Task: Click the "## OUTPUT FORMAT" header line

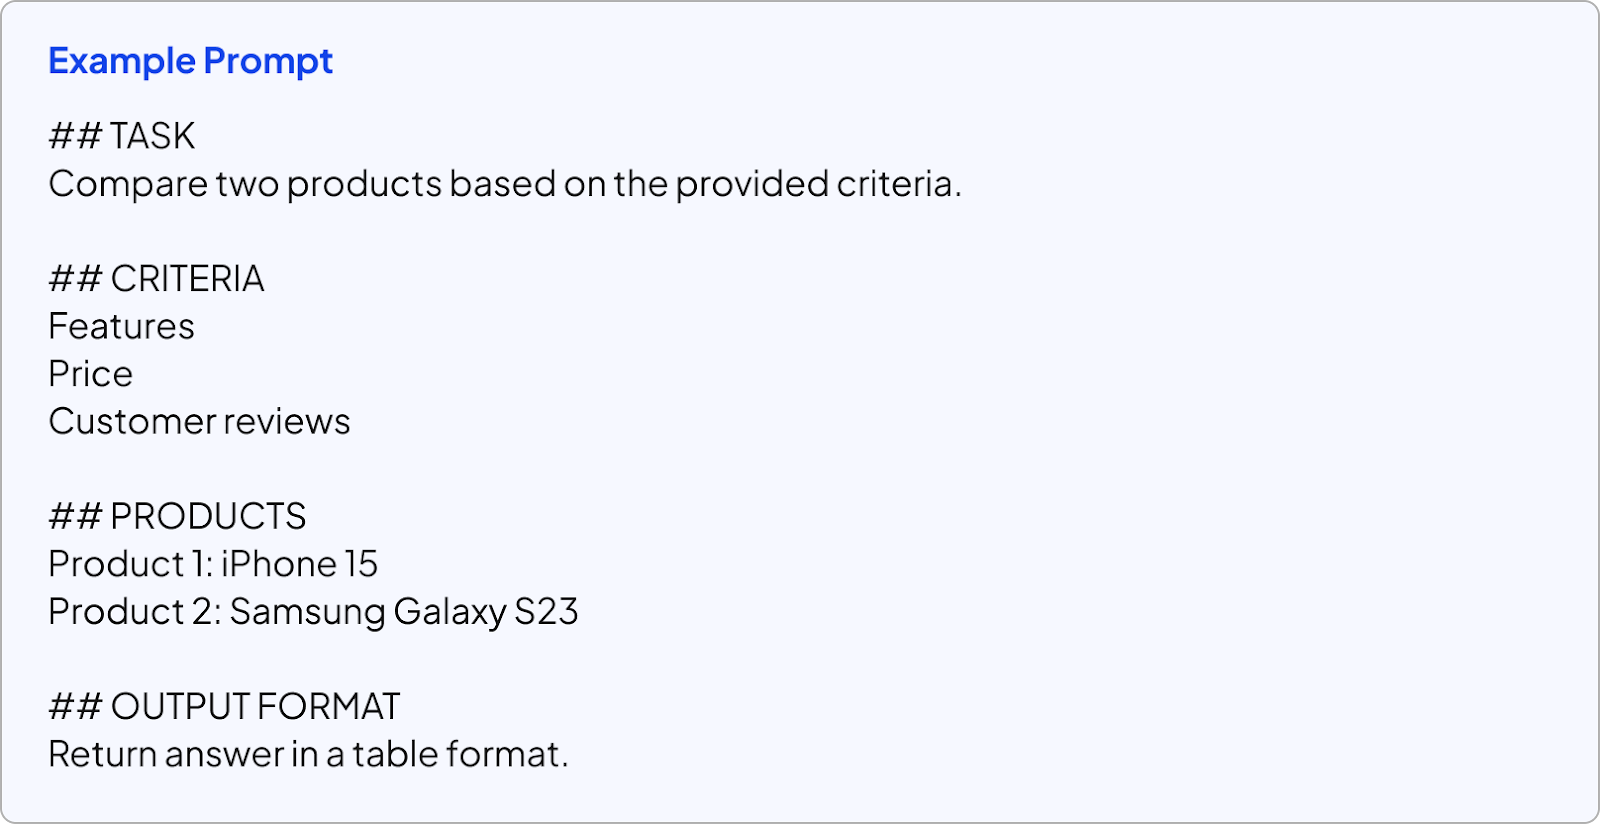Action: pyautogui.click(x=224, y=707)
